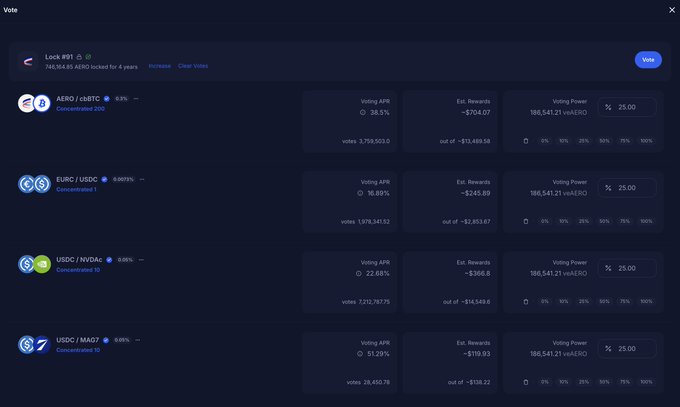Open the Concentrated 10 link under USDC / MAG7
The image size is (680, 407).
tap(78, 350)
